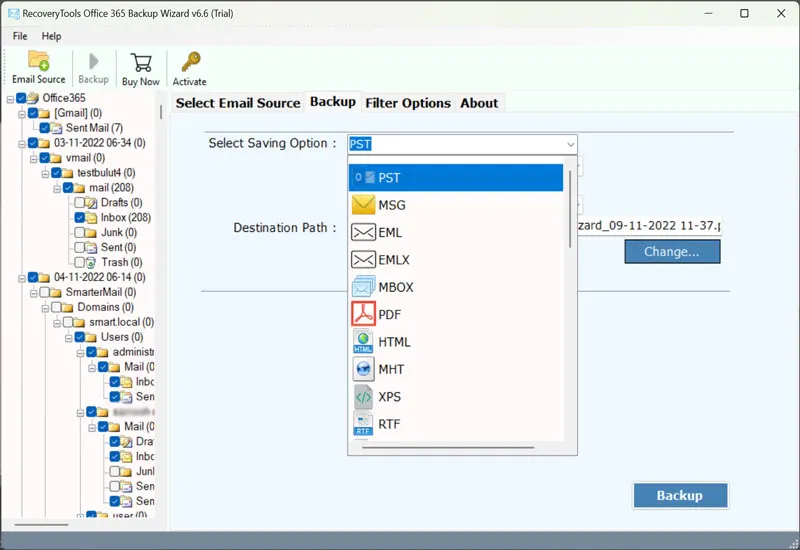Open the Select Saving Option dropdown arrow
Screen dimensions: 800x550
pos(571,144)
